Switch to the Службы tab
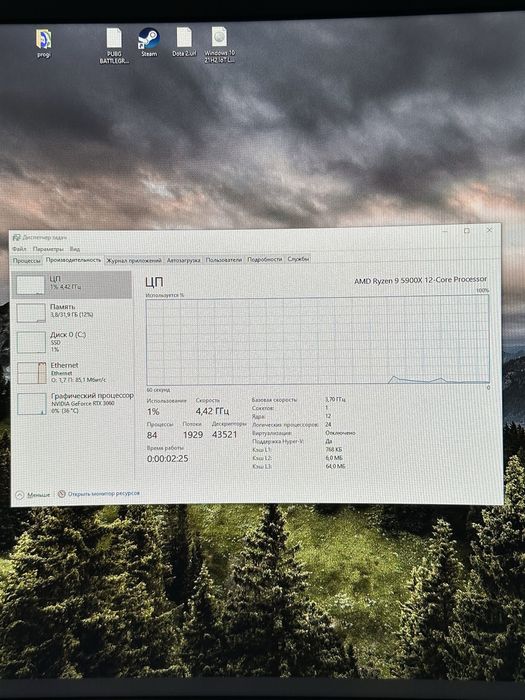Image resolution: width=525 pixels, height=700 pixels. (298, 258)
